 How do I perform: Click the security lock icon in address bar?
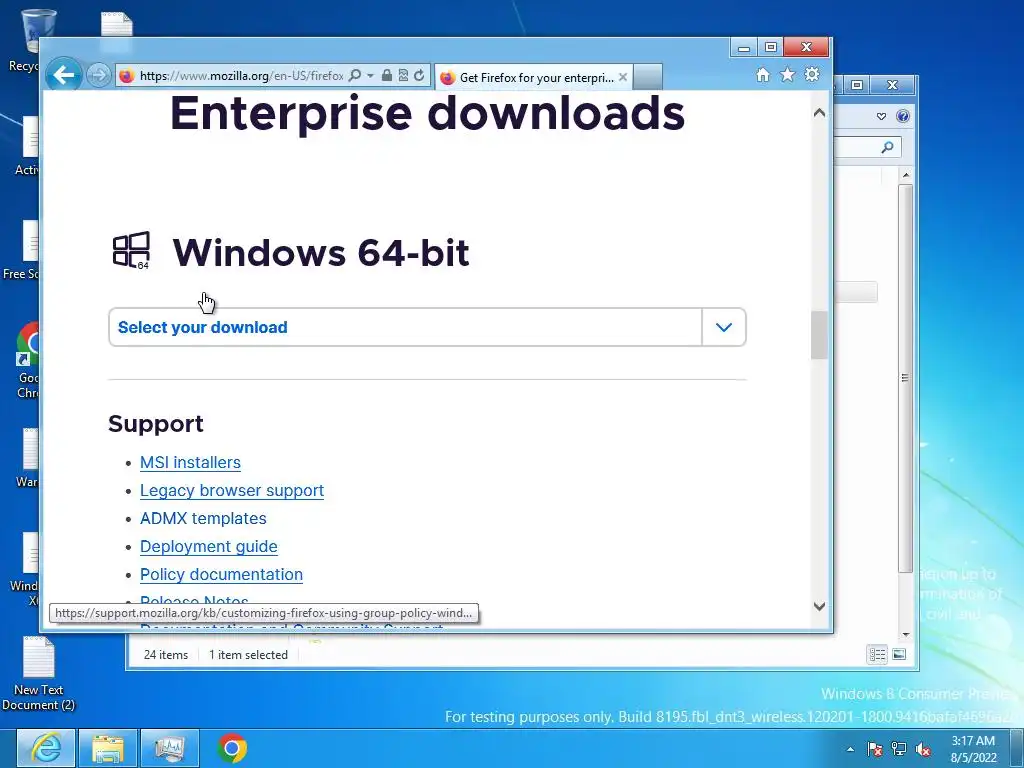tap(387, 76)
